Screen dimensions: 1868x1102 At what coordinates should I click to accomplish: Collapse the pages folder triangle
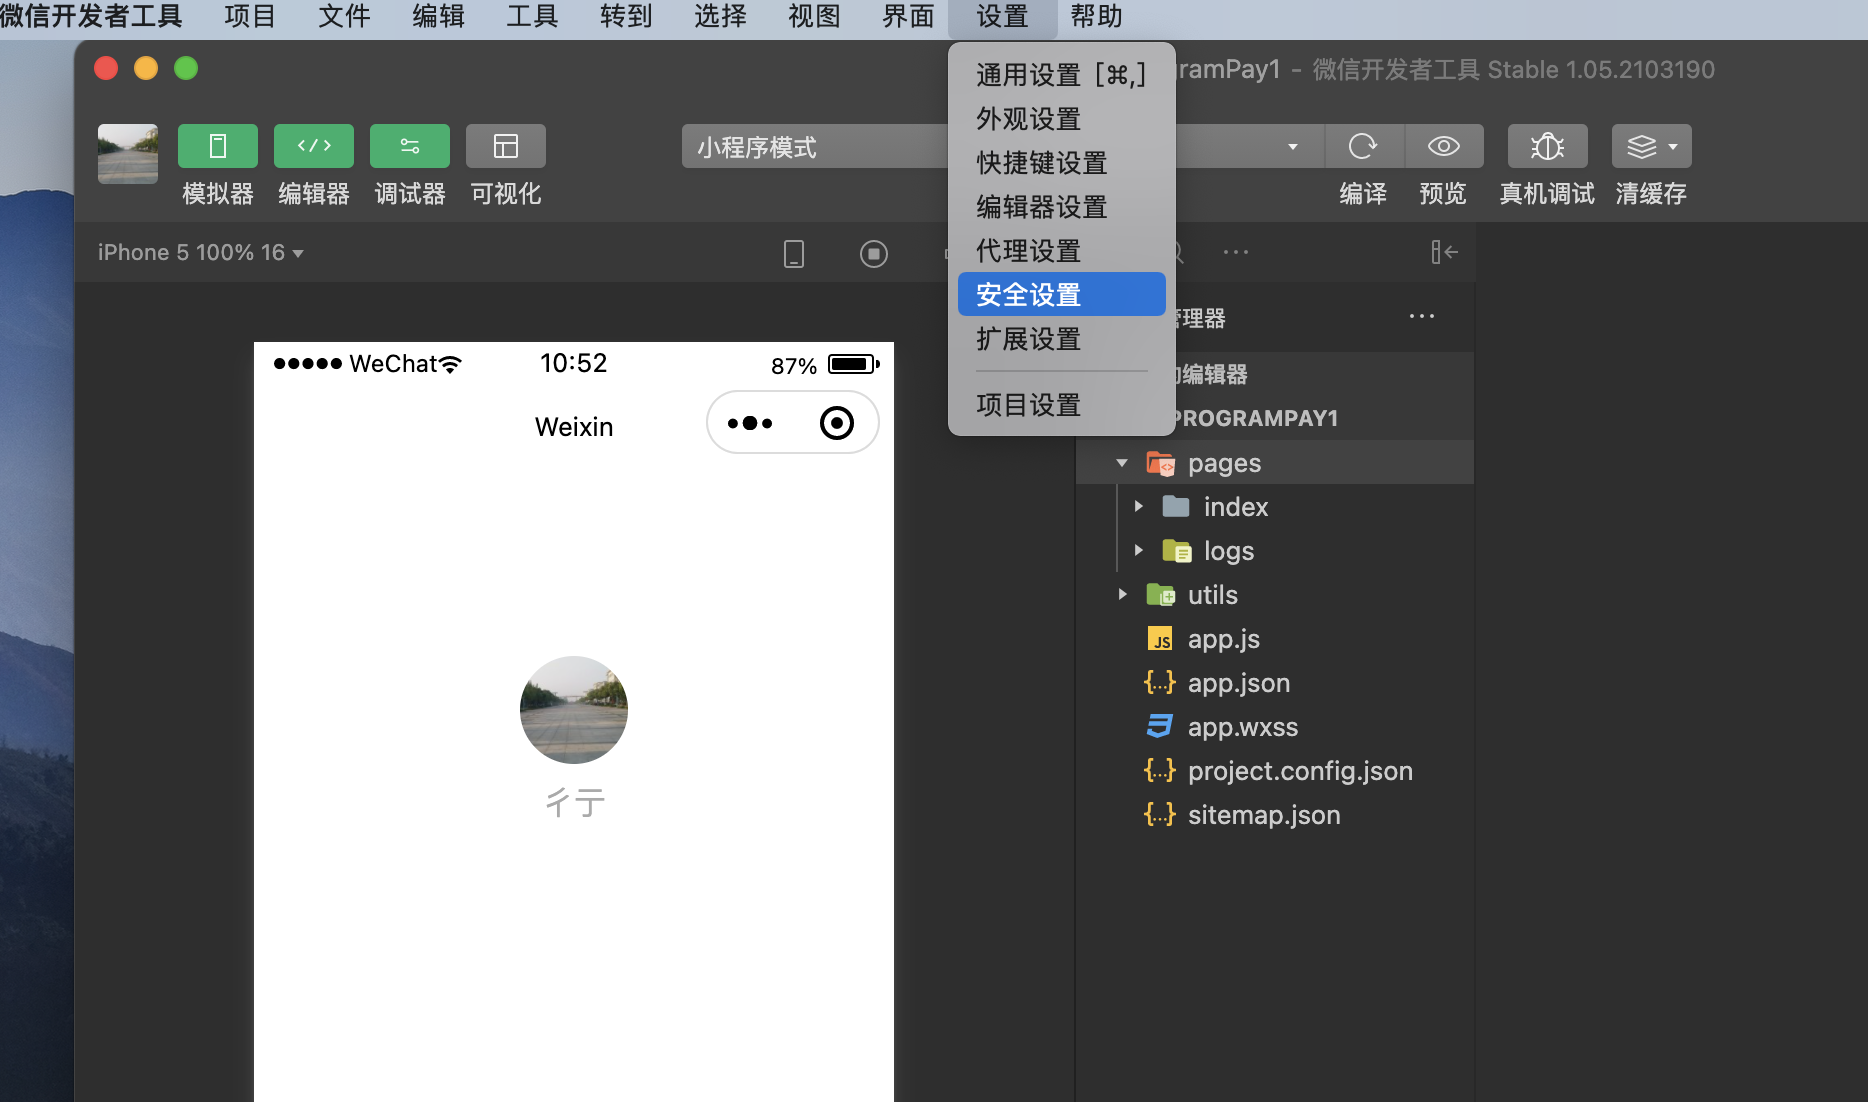(1122, 463)
